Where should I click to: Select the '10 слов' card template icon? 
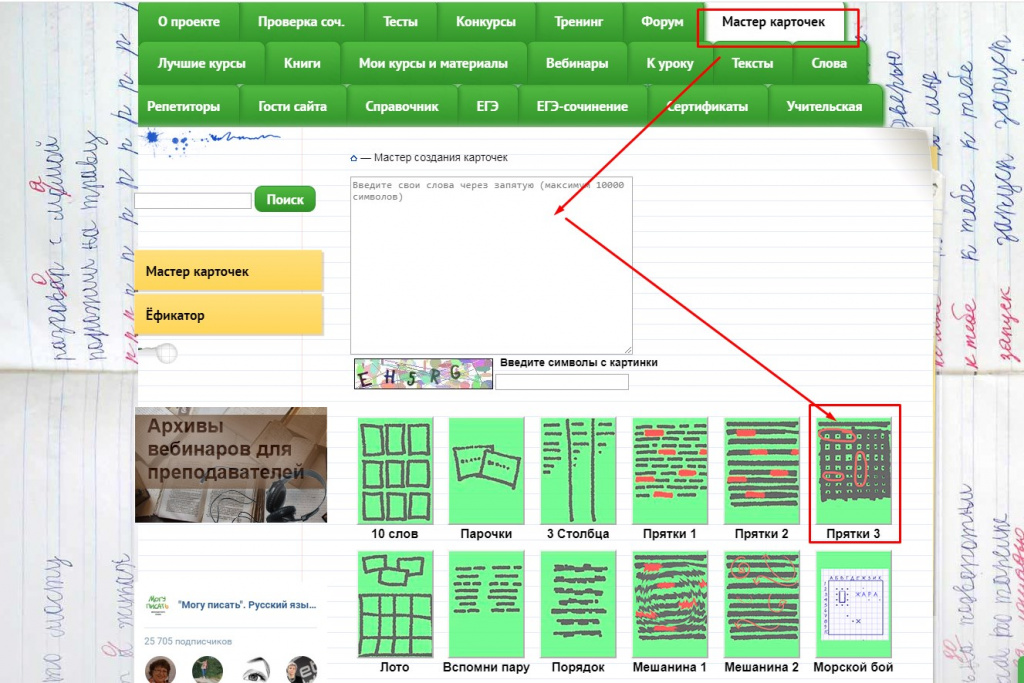click(x=395, y=471)
